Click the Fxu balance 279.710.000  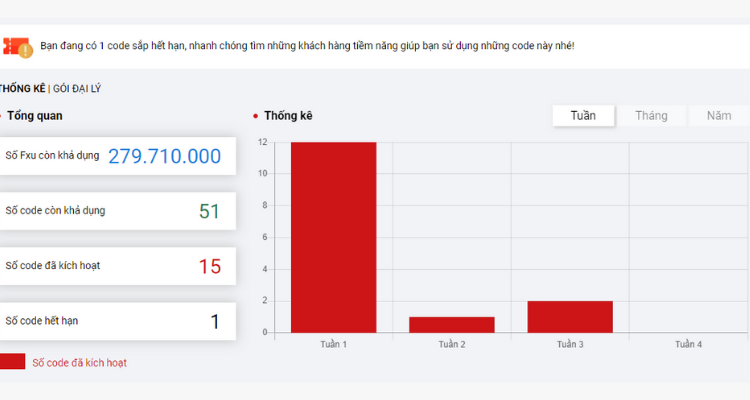coord(165,156)
